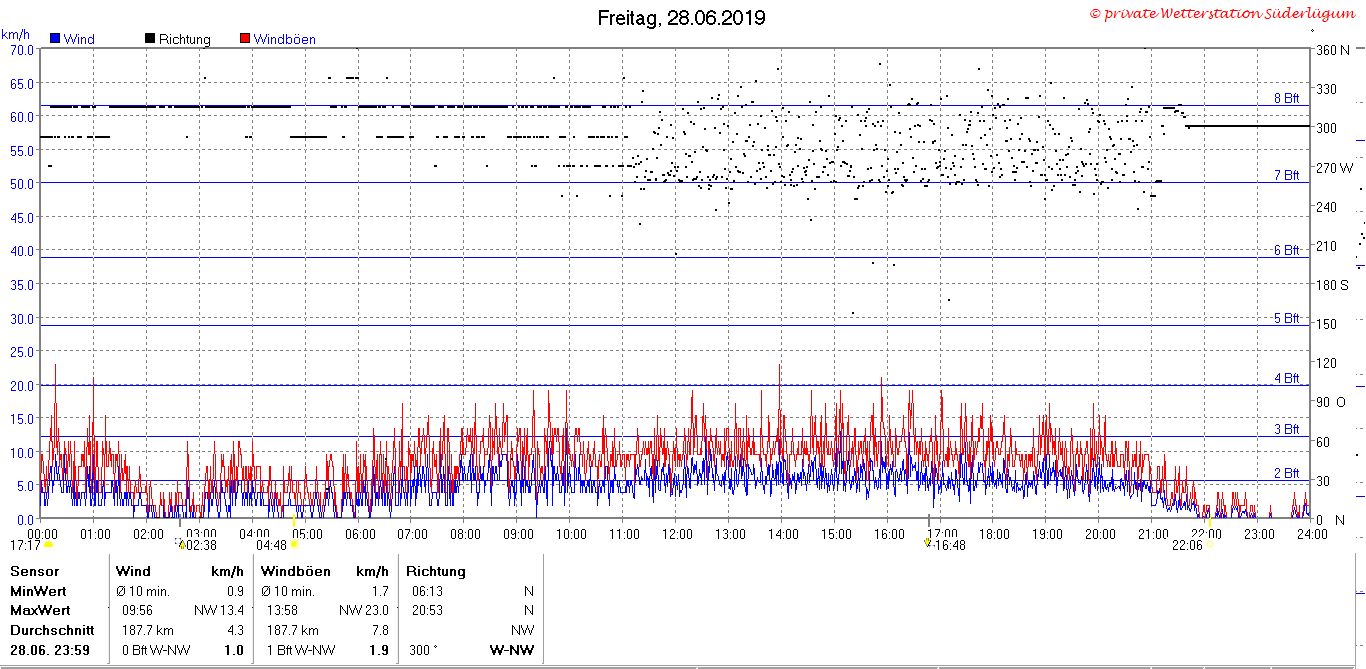Select the Richtung legend label
1366x669 pixels.
pos(185,39)
